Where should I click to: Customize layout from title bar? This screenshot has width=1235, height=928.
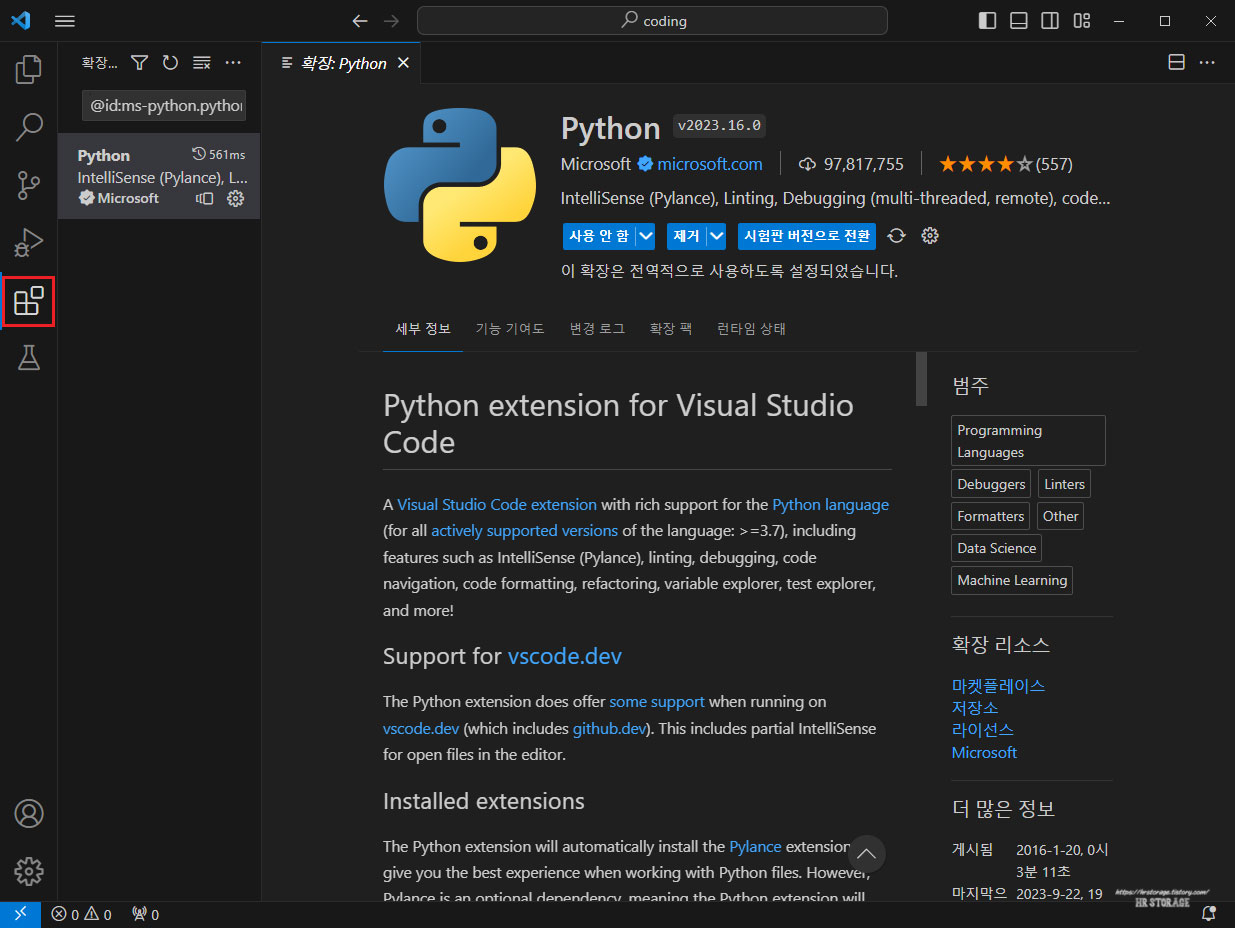pos(1082,21)
